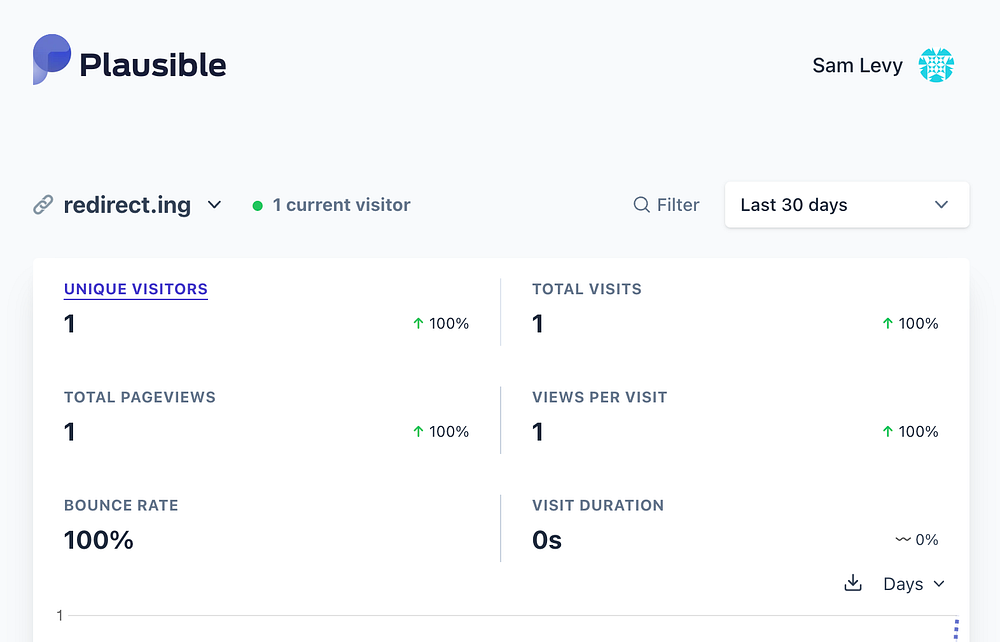
Task: Show the Views Per Visit graph
Action: click(x=600, y=397)
